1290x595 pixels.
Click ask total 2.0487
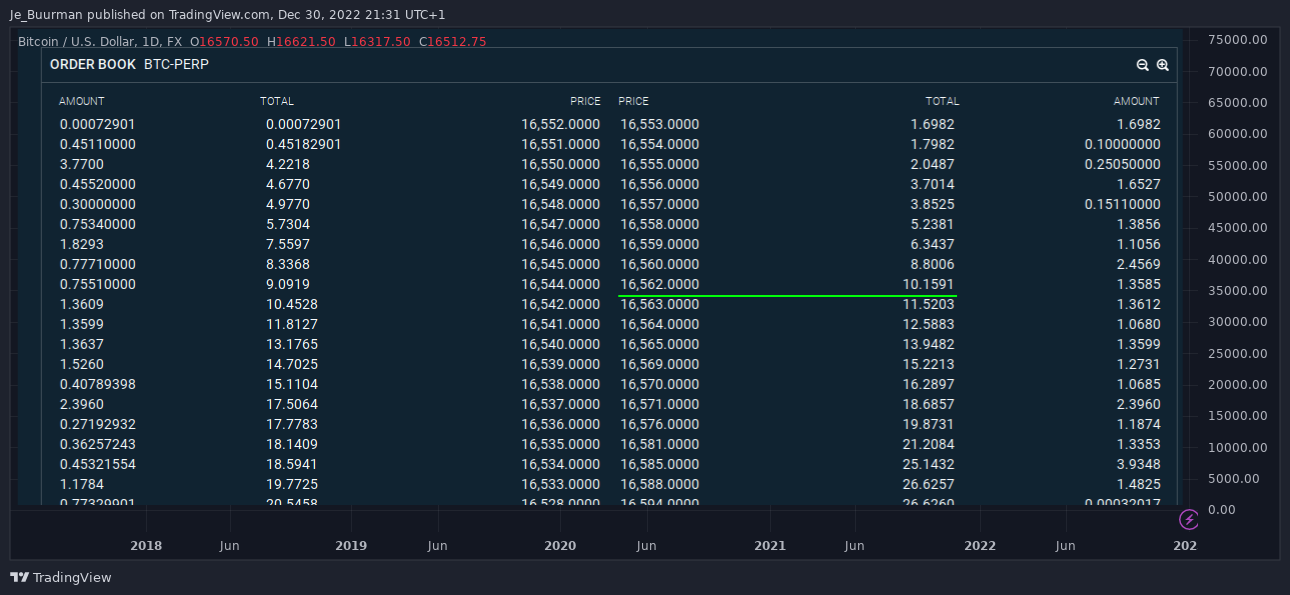tap(933, 164)
